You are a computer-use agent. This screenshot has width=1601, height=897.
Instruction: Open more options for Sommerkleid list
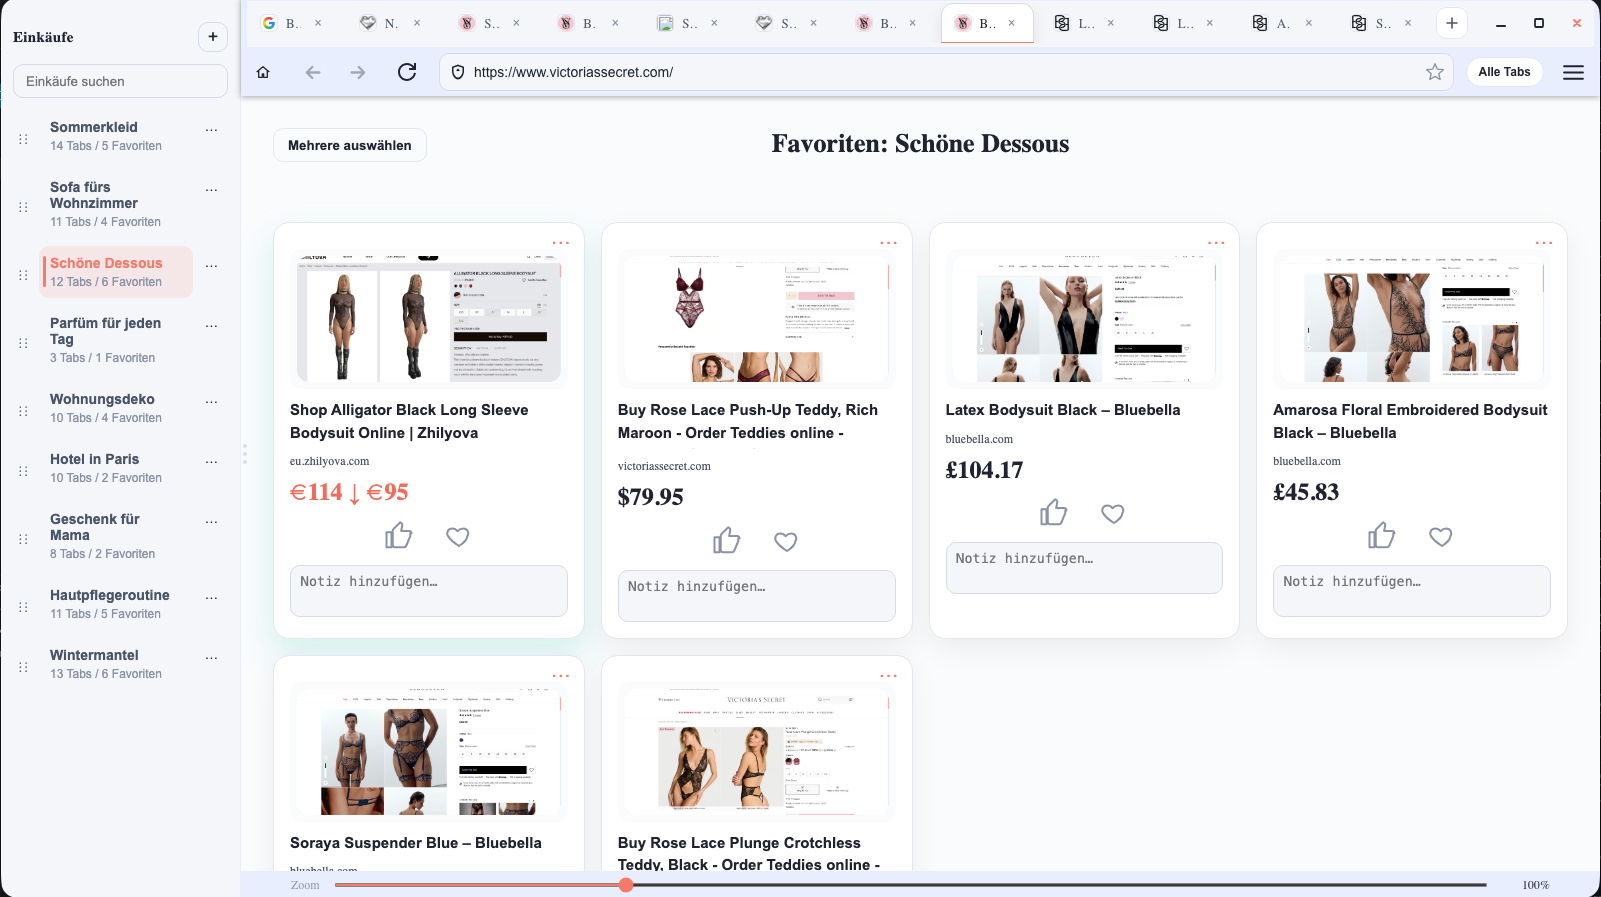click(x=211, y=129)
